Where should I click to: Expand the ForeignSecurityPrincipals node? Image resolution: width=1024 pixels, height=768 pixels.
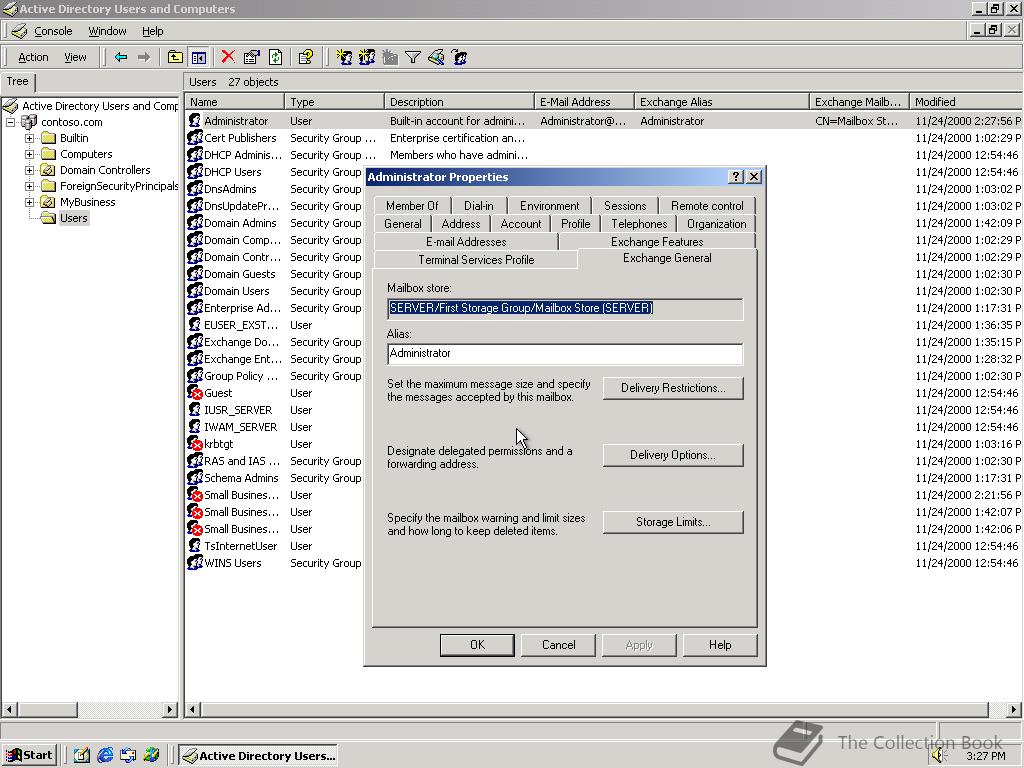pyautogui.click(x=29, y=186)
